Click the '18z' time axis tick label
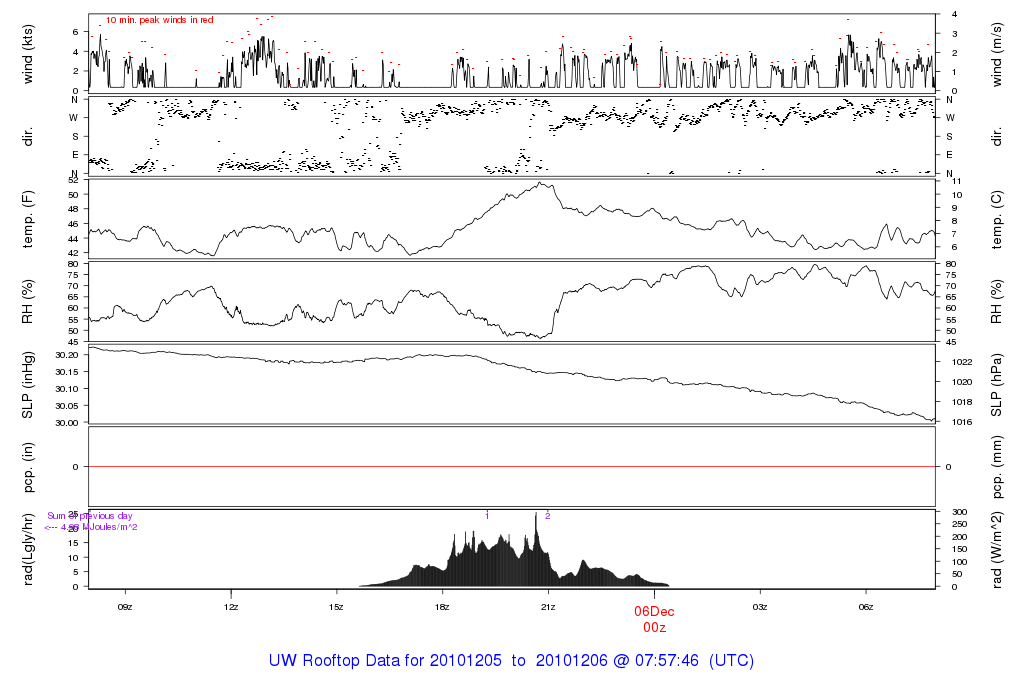 pyautogui.click(x=442, y=607)
